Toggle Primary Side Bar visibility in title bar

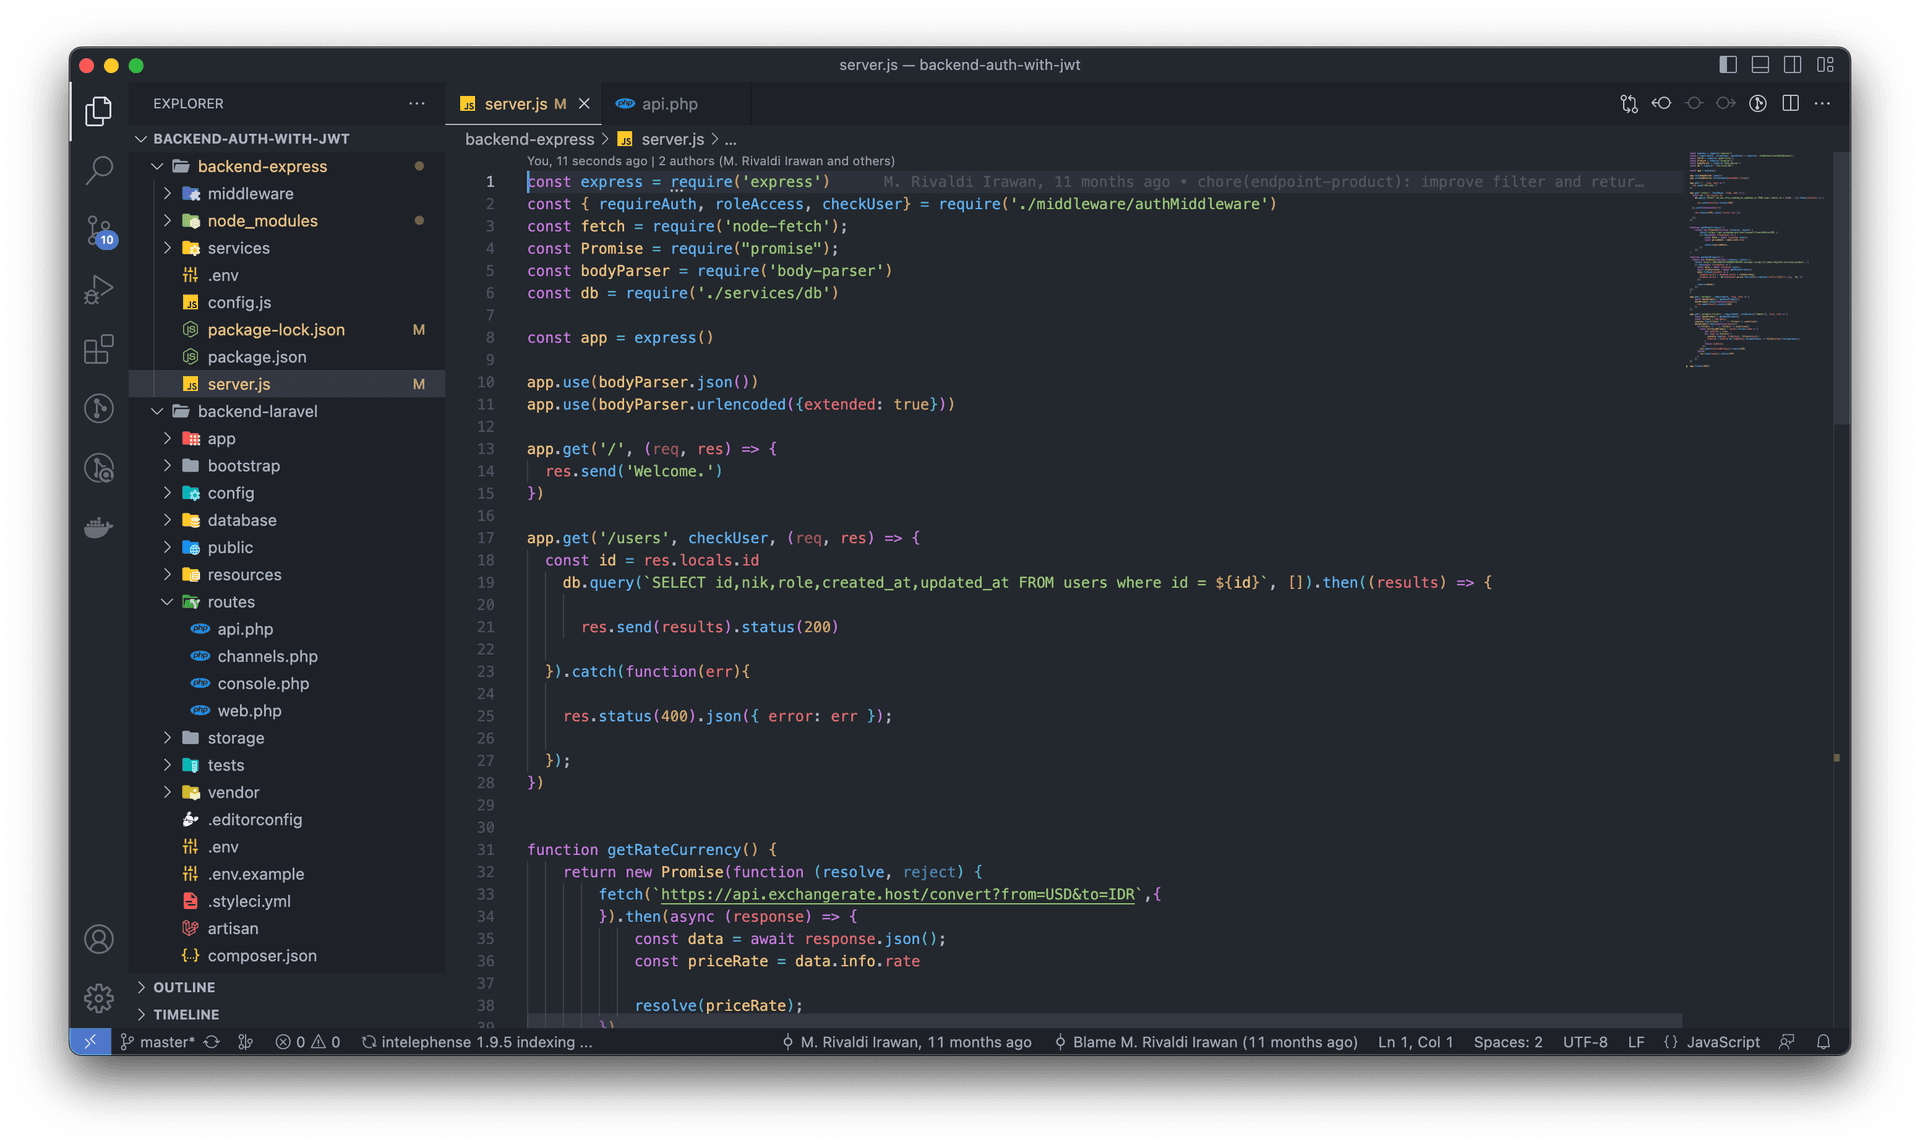point(1728,65)
